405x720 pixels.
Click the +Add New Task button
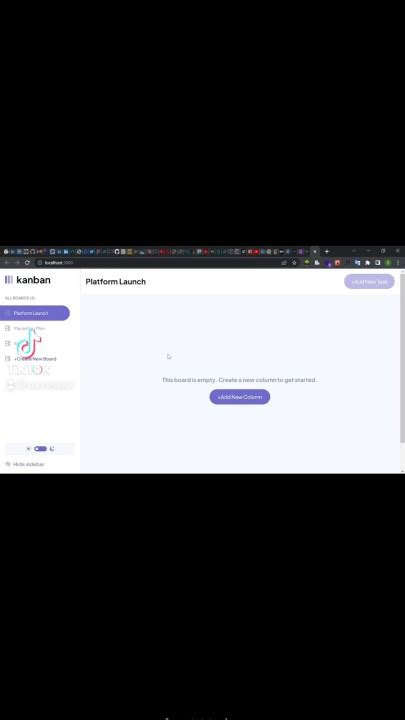pyautogui.click(x=369, y=281)
